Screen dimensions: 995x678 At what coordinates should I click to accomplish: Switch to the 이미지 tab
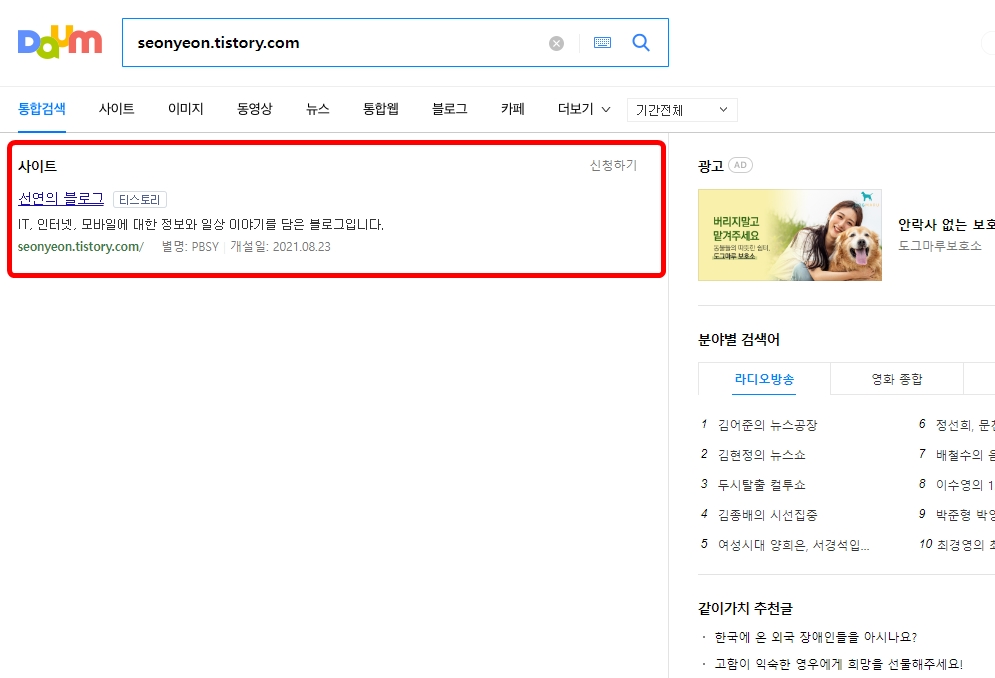pyautogui.click(x=185, y=109)
